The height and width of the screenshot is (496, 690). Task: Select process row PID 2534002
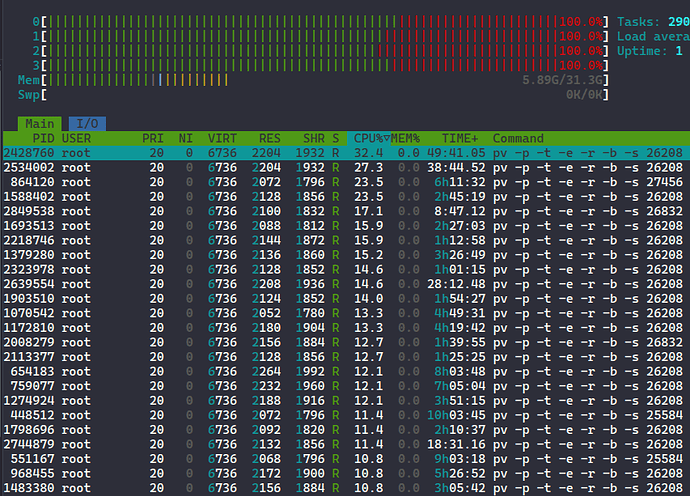[x=346, y=167]
